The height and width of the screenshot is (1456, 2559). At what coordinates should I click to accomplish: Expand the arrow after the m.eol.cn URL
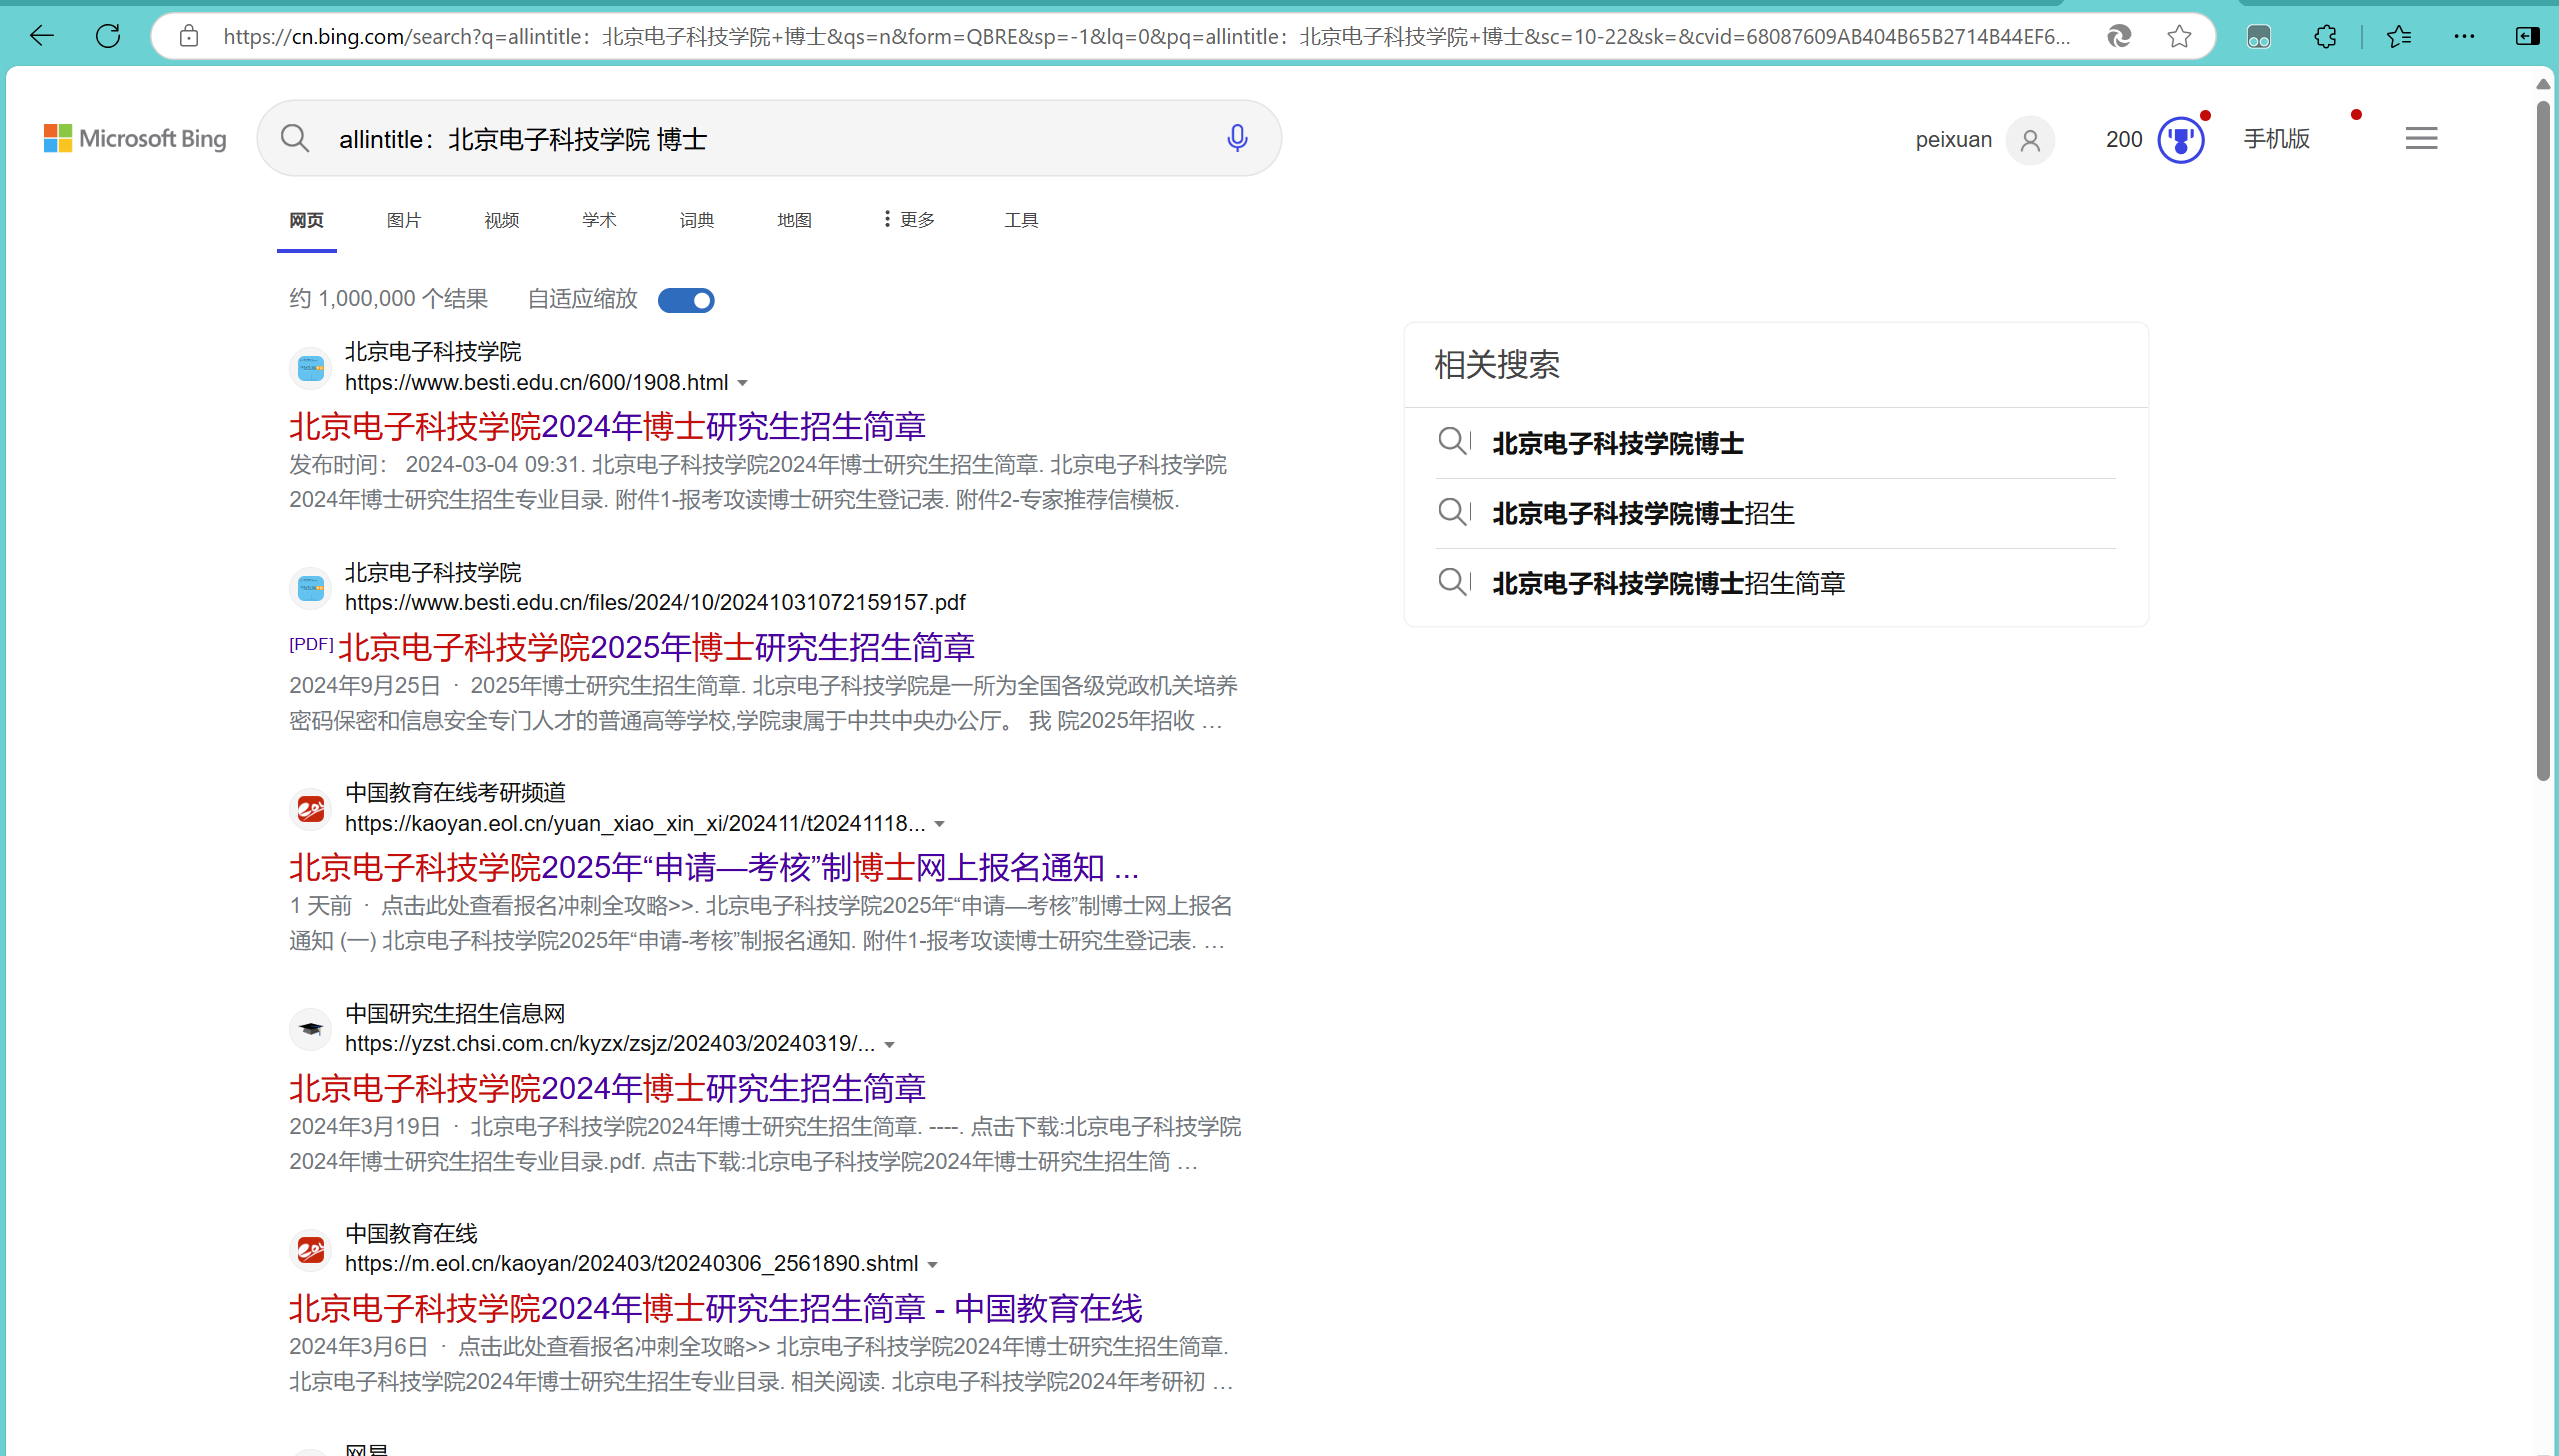(x=933, y=1265)
